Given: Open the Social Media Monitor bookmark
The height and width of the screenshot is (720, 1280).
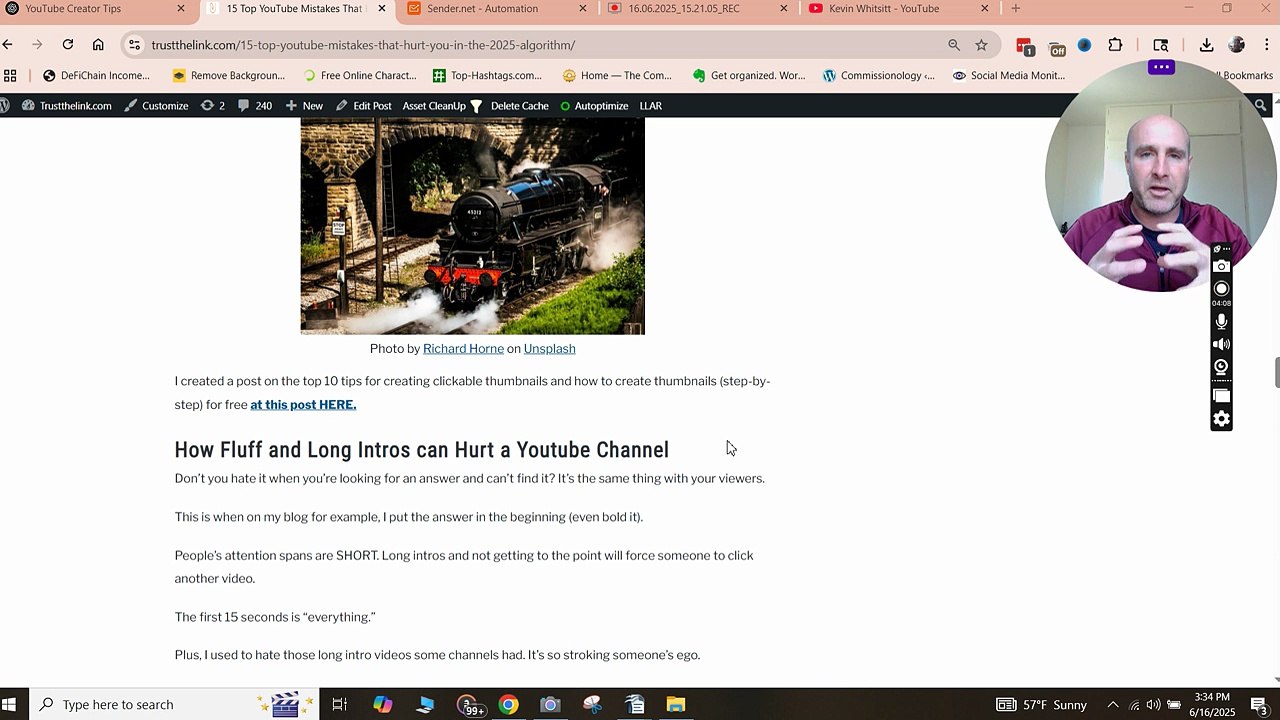Looking at the screenshot, I should point(1008,75).
